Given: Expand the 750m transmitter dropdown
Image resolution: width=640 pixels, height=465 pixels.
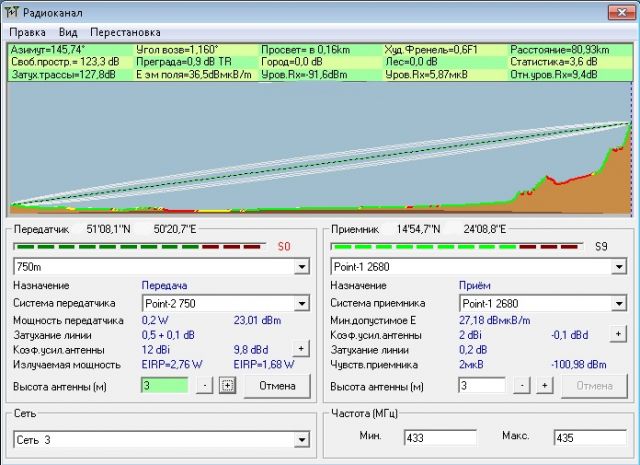Looking at the screenshot, I should [x=302, y=267].
